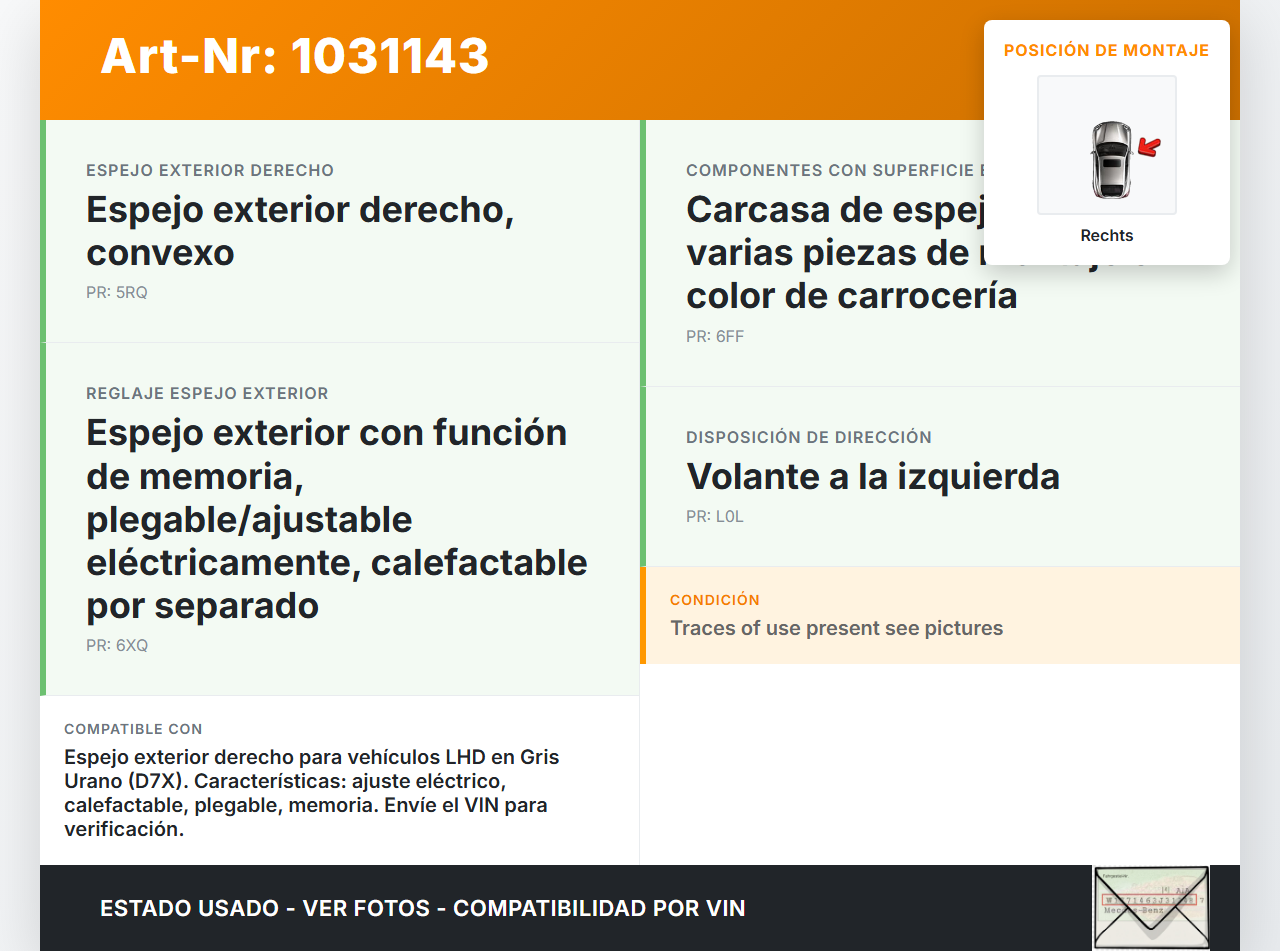Select 'Volante a la izquierda' title
This screenshot has height=952, width=1280.
click(873, 476)
